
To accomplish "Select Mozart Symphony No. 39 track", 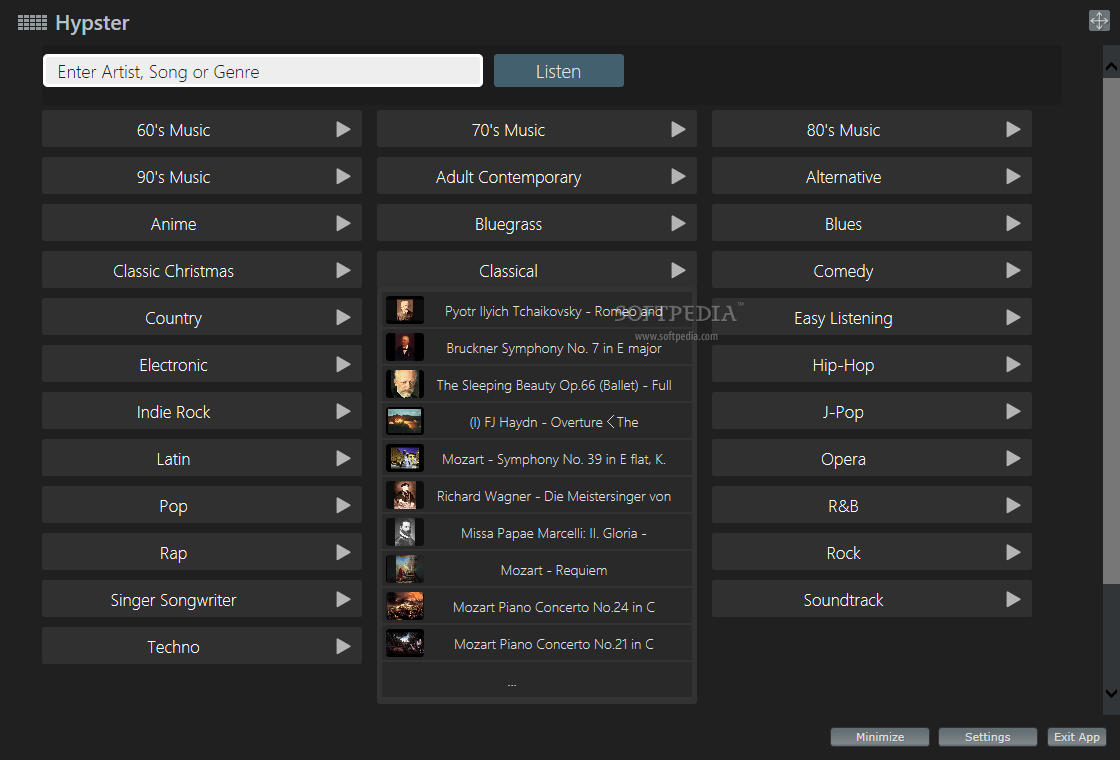I will coord(537,459).
